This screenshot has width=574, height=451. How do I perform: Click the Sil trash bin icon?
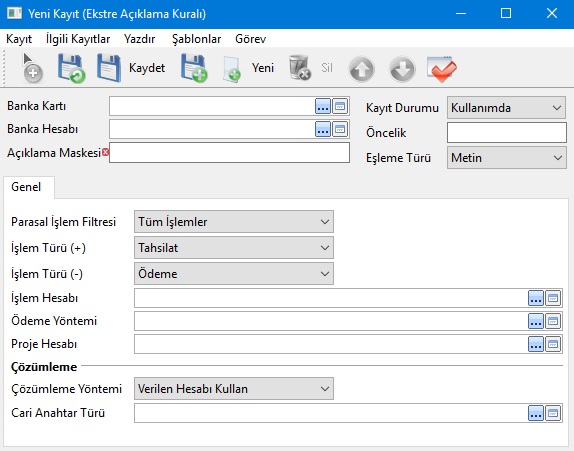[300, 68]
